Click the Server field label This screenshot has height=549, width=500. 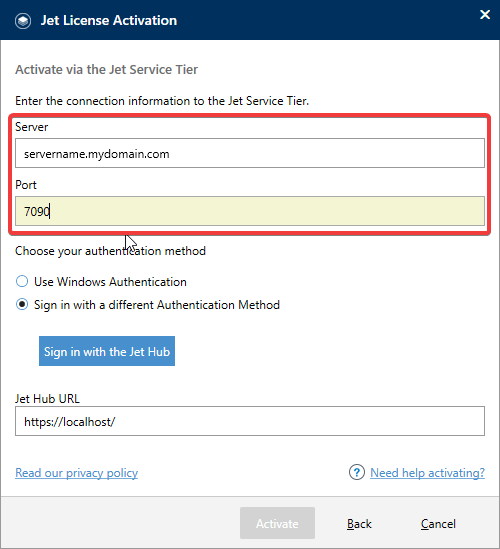(32, 127)
